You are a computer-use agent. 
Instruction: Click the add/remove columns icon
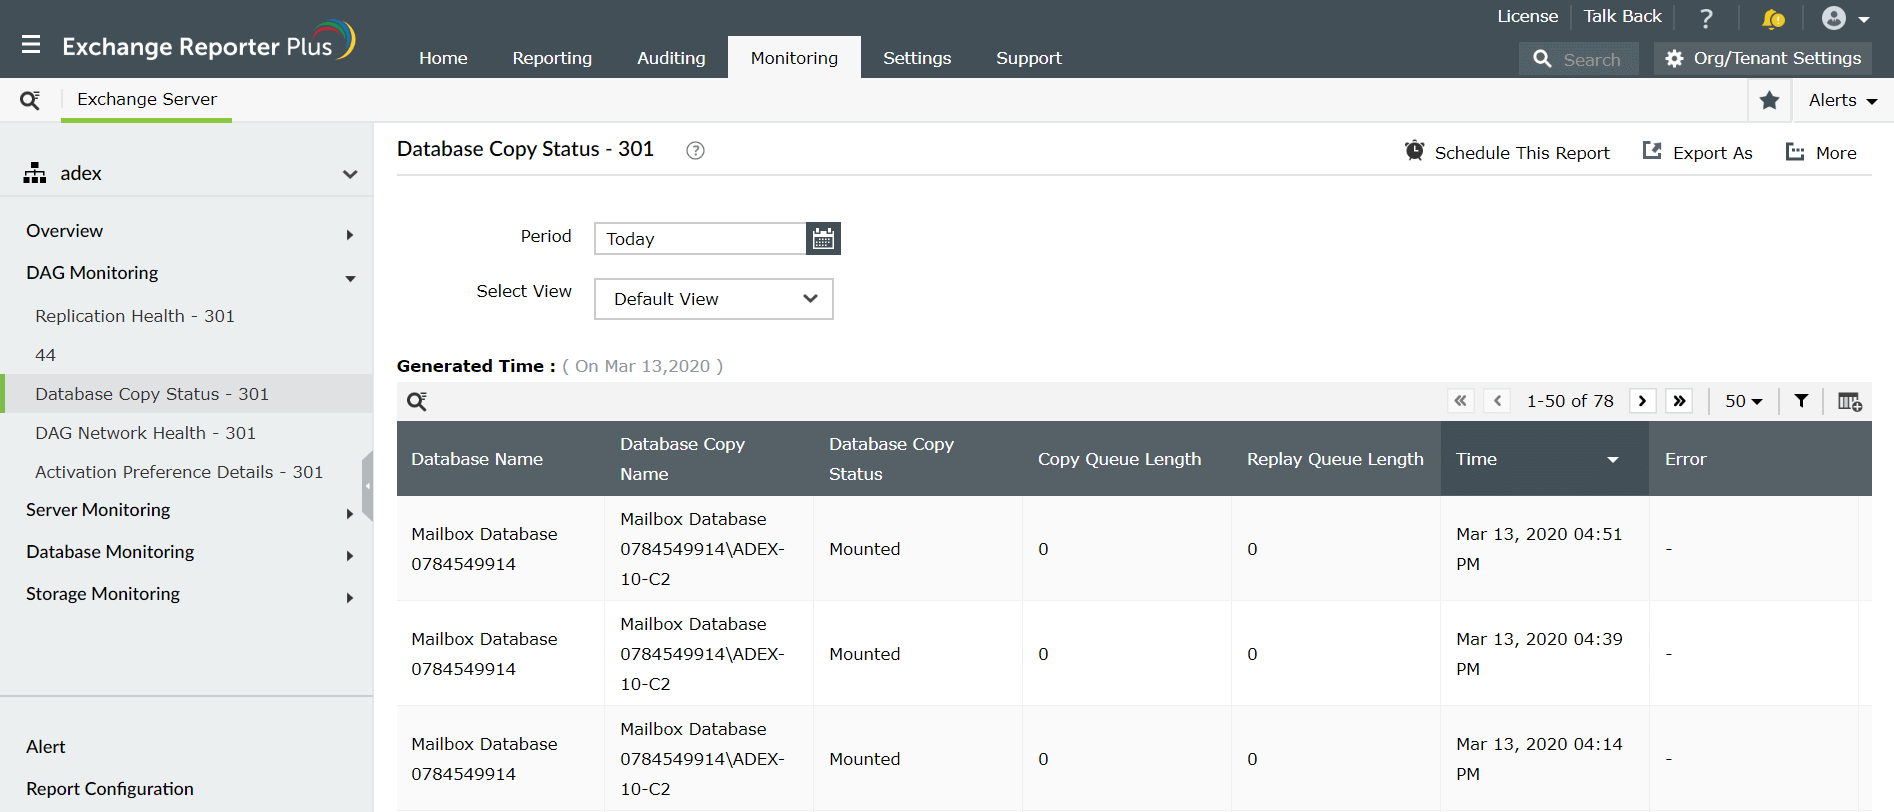click(1849, 401)
